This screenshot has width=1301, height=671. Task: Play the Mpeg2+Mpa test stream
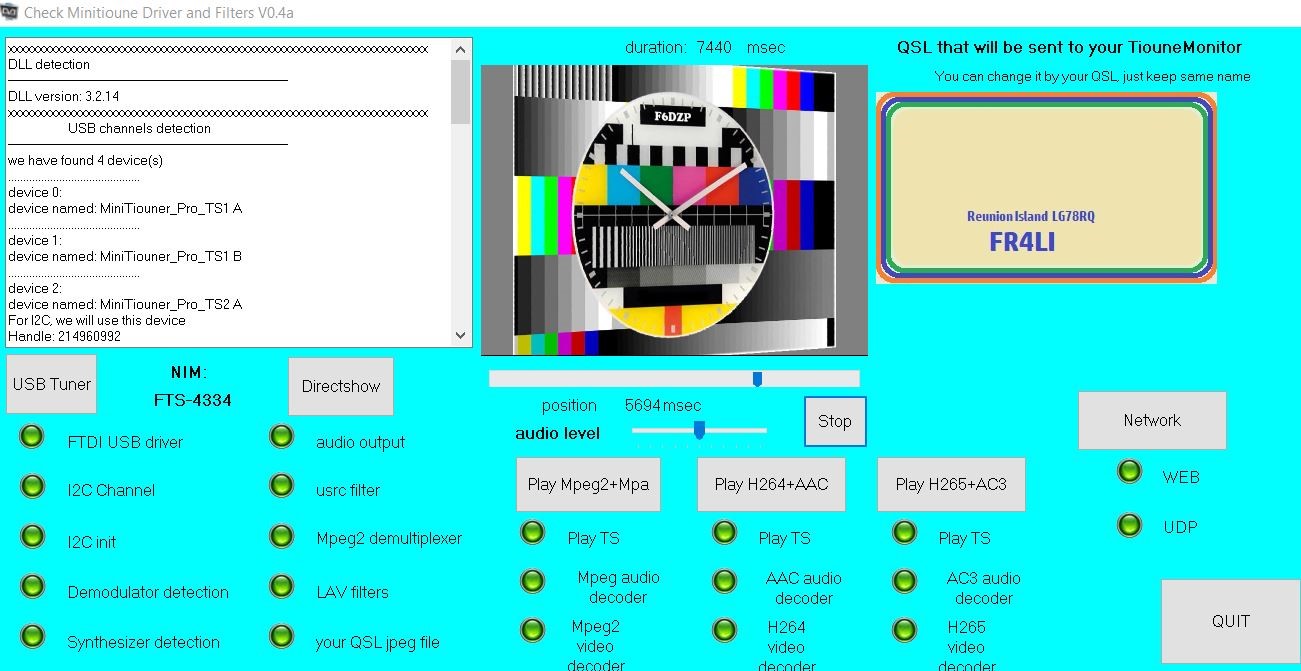point(588,485)
